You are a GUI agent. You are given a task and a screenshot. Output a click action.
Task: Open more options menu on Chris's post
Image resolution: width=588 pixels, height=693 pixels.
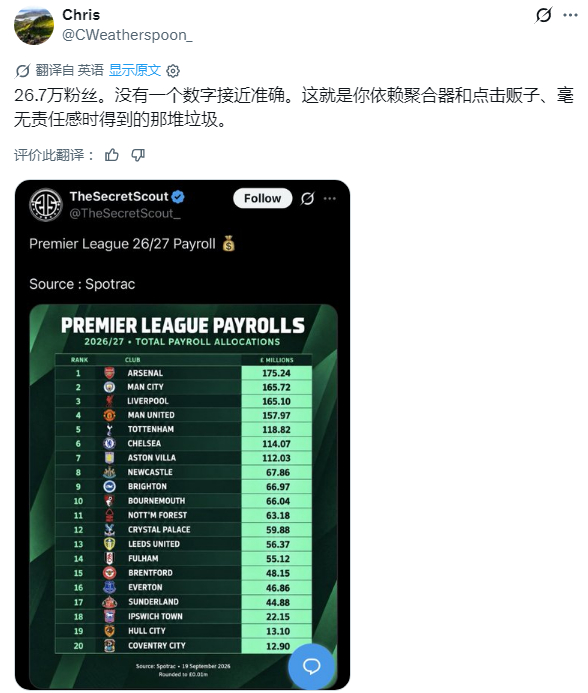[x=570, y=15]
